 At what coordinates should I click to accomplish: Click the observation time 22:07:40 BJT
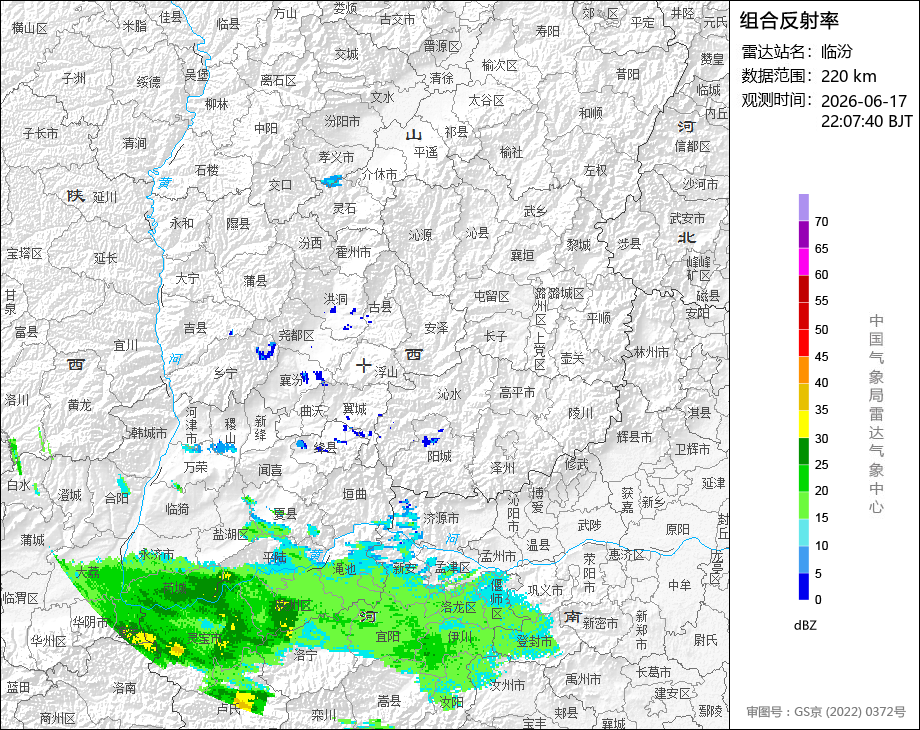coord(867,121)
